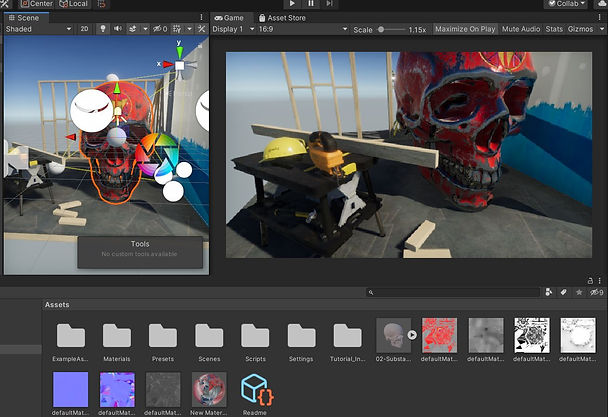Toggle 2D view mode
The image size is (608, 417).
[x=84, y=29]
